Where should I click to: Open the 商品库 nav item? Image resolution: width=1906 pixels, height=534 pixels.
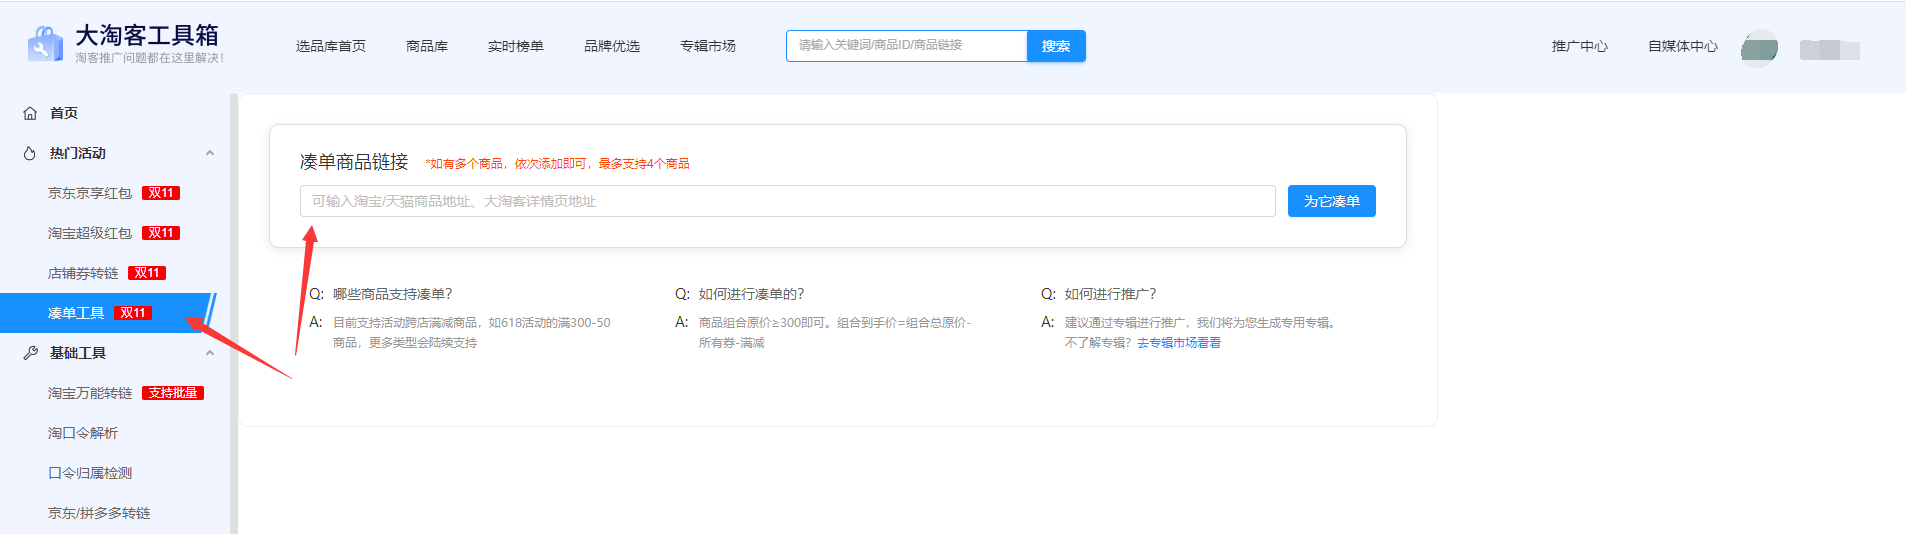point(427,46)
